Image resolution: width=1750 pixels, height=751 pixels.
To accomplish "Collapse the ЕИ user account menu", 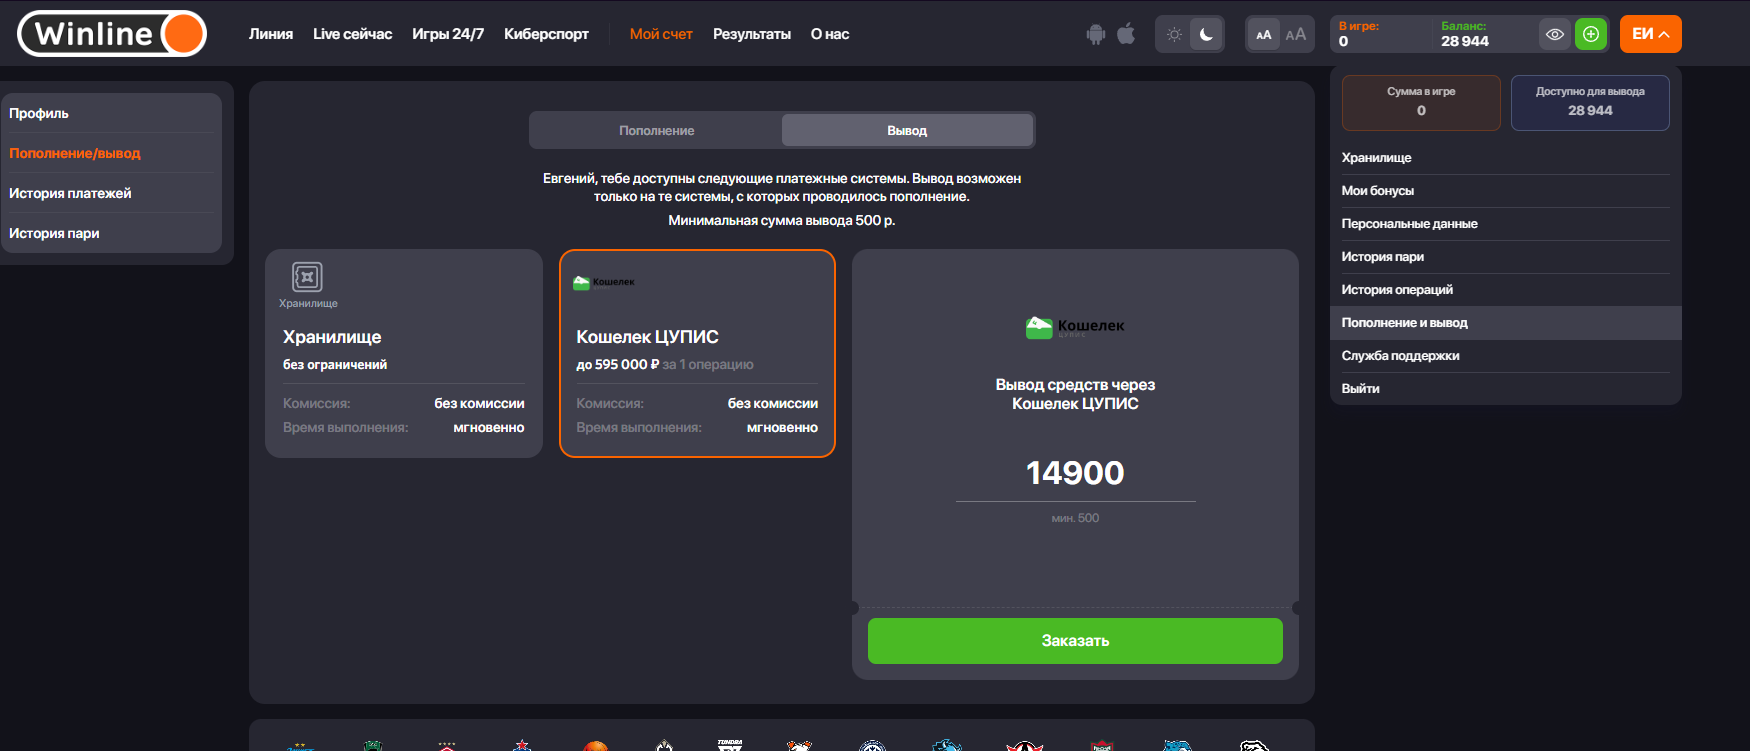I will point(1650,34).
